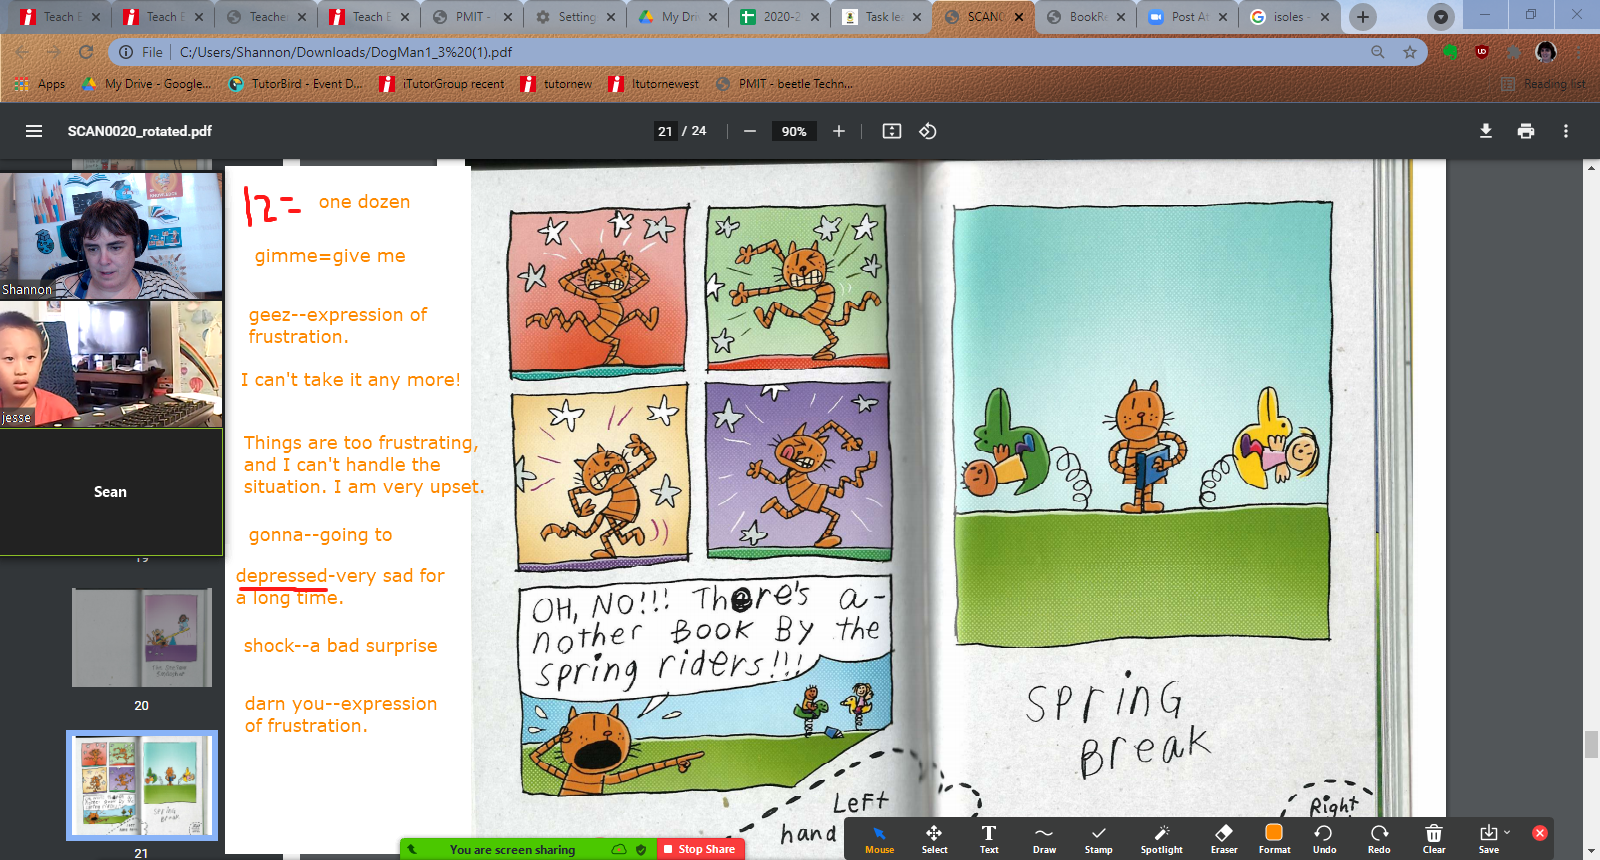Viewport: 1600px width, 860px height.
Task: Download the PDF file
Action: coord(1486,131)
